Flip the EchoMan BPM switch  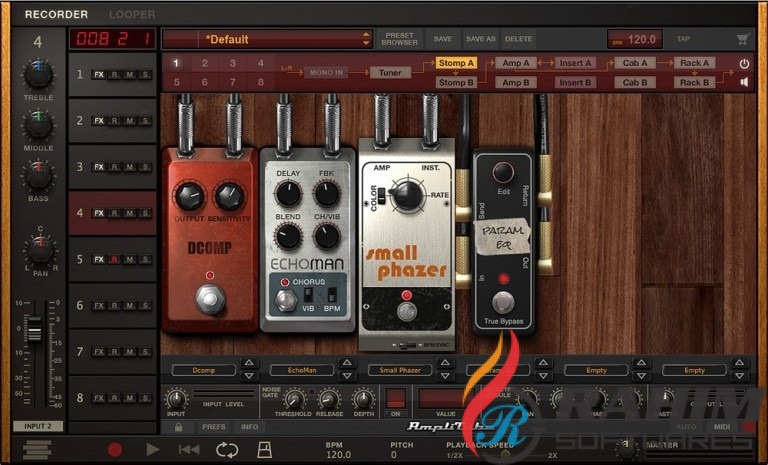click(332, 295)
